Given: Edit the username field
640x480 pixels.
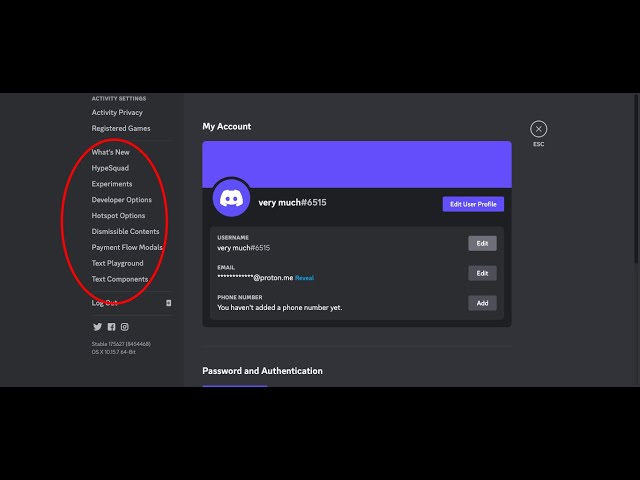Looking at the screenshot, I should pos(482,243).
